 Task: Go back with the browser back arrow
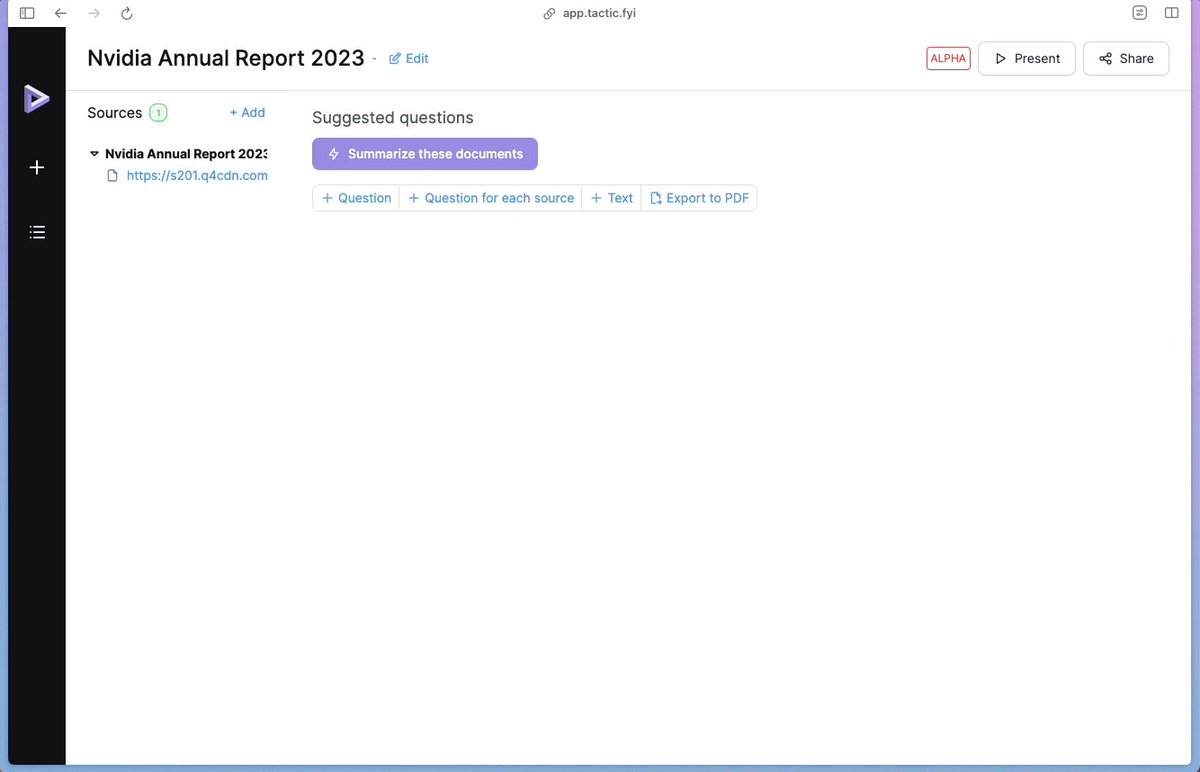(x=61, y=14)
